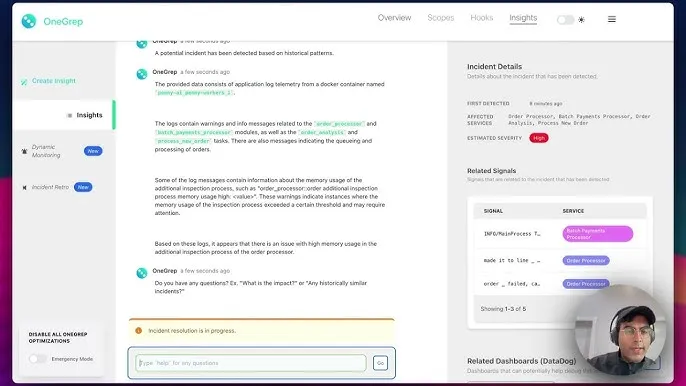Click the Insights list icon in sidebar
Viewport: 686px width, 386px height.
pos(69,116)
